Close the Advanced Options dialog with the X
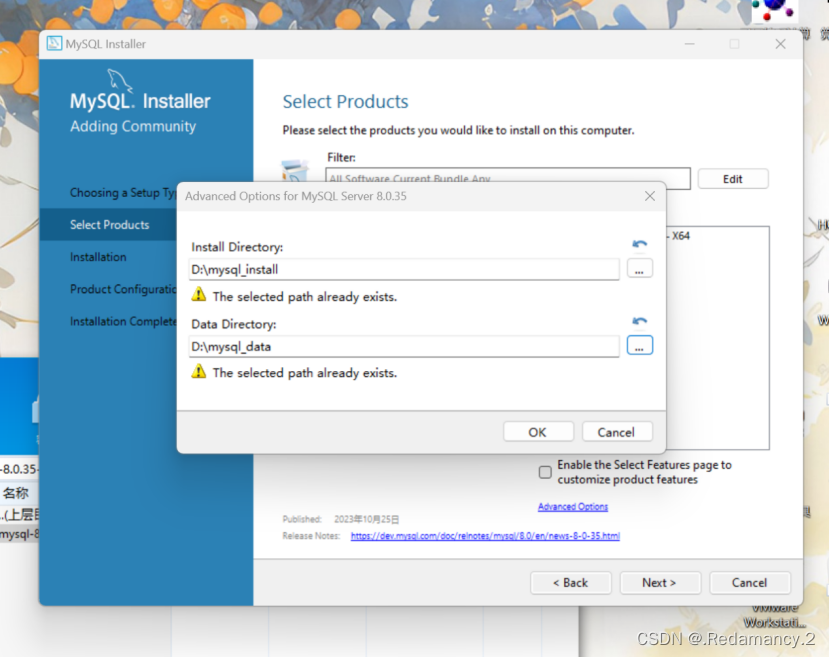 [649, 196]
